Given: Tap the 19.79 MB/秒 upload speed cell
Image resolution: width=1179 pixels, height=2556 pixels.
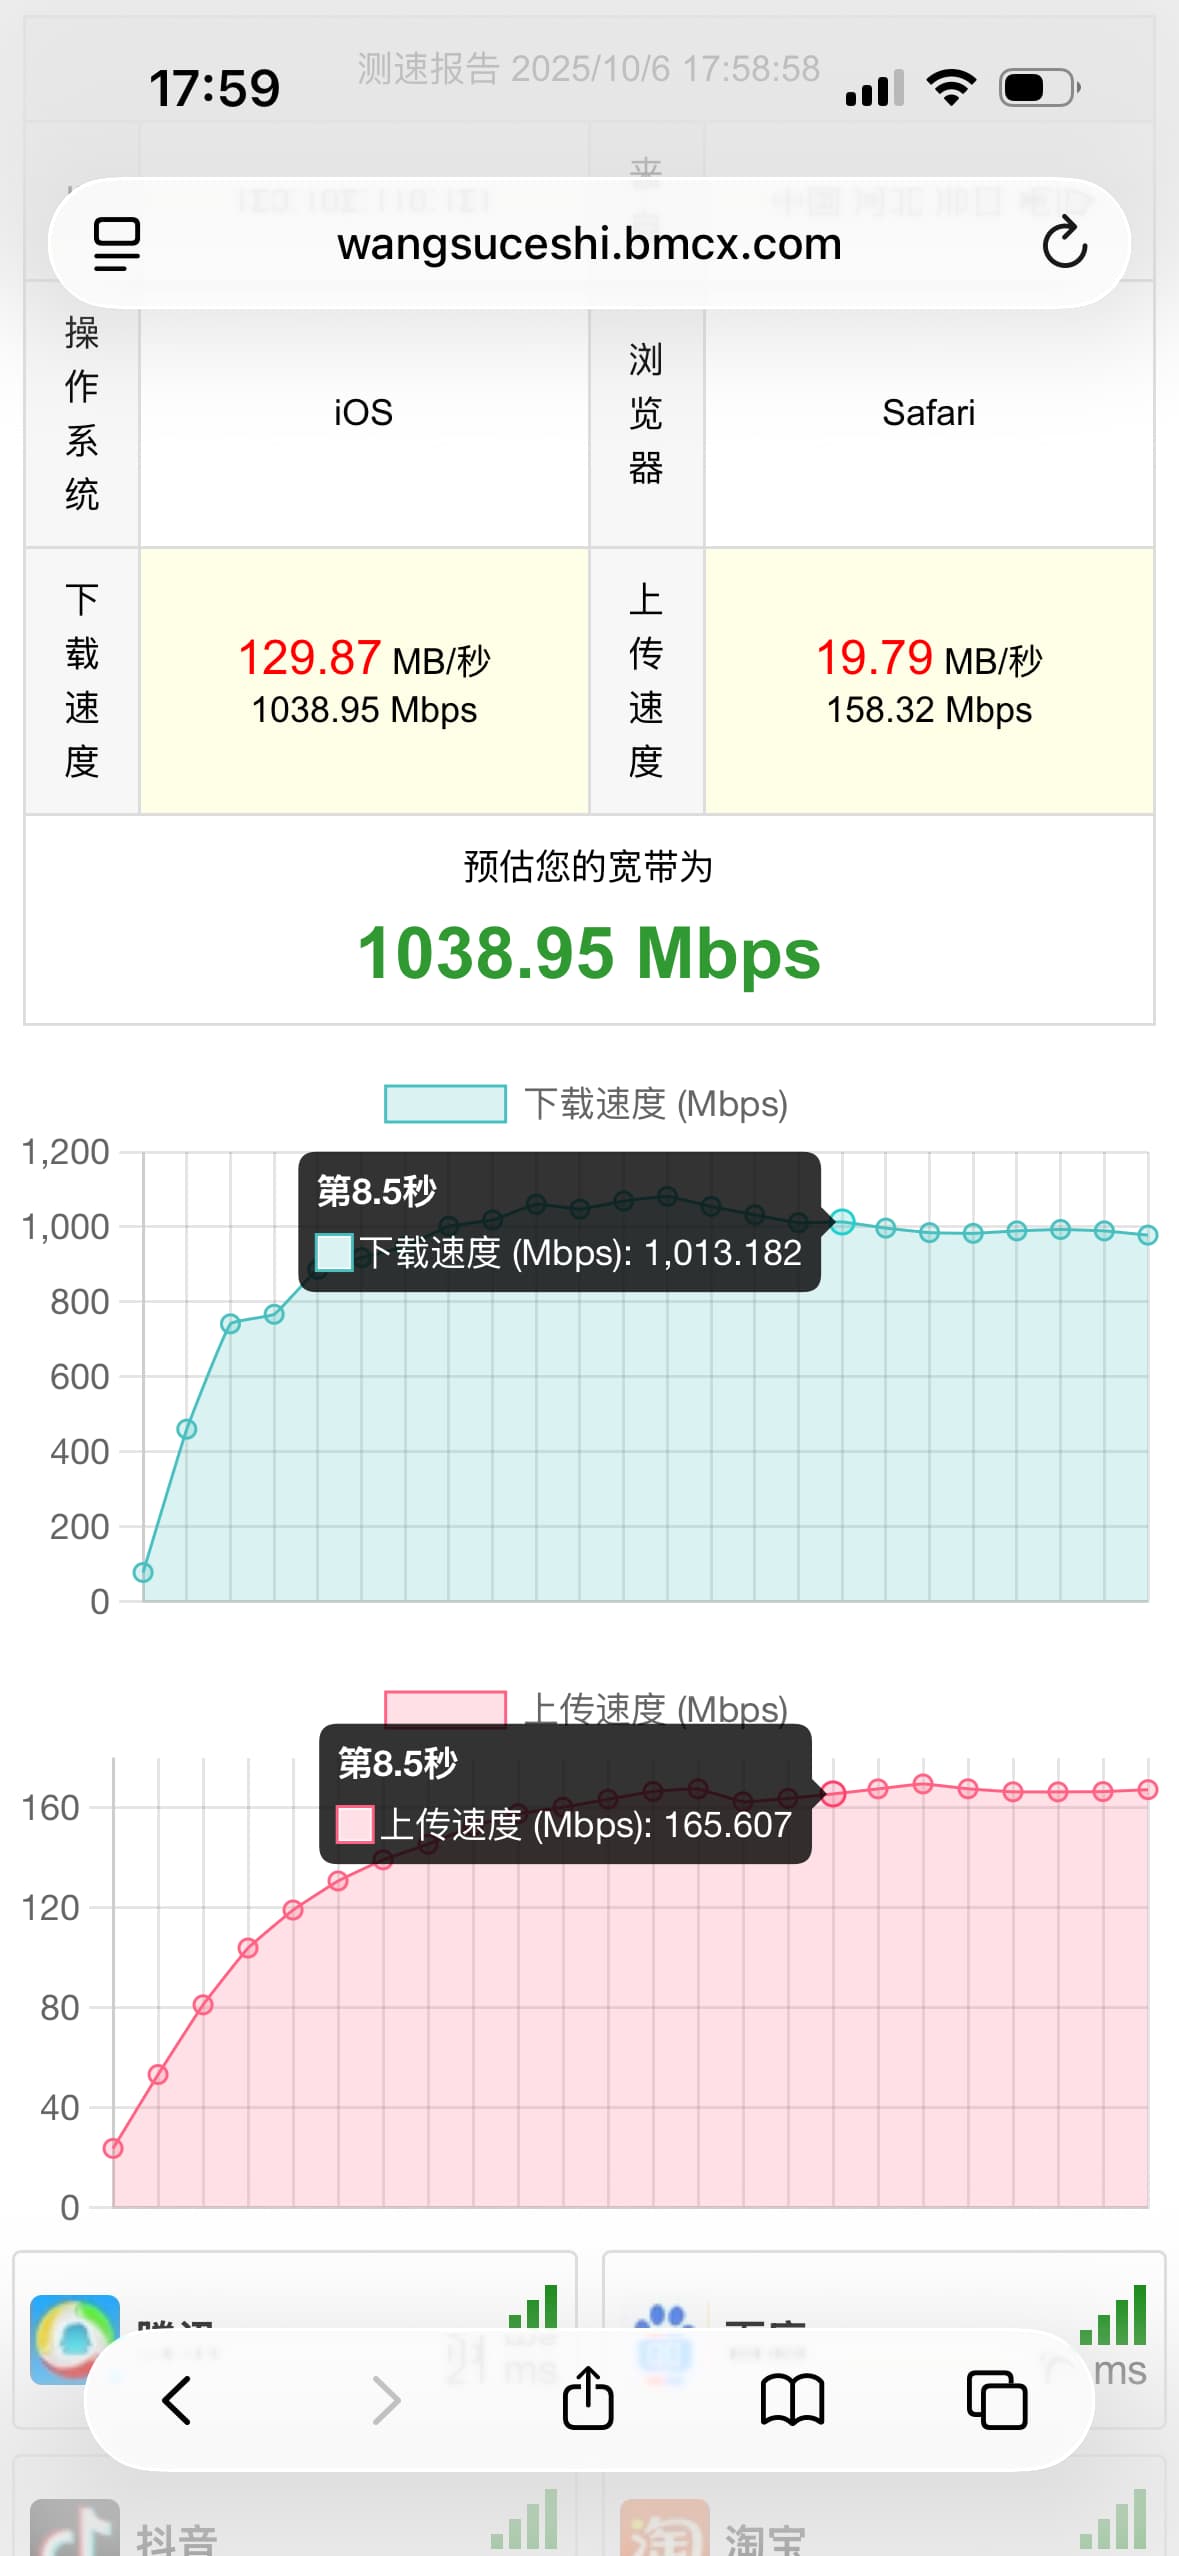Looking at the screenshot, I should [x=929, y=681].
